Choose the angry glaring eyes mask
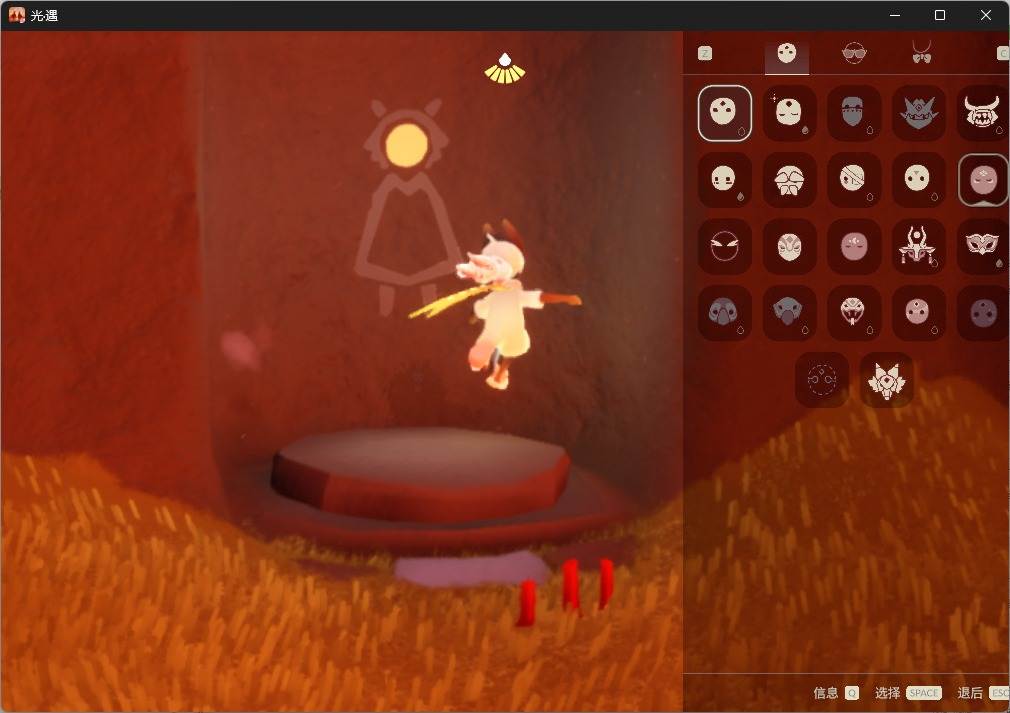Image resolution: width=1010 pixels, height=713 pixels. pyautogui.click(x=725, y=246)
